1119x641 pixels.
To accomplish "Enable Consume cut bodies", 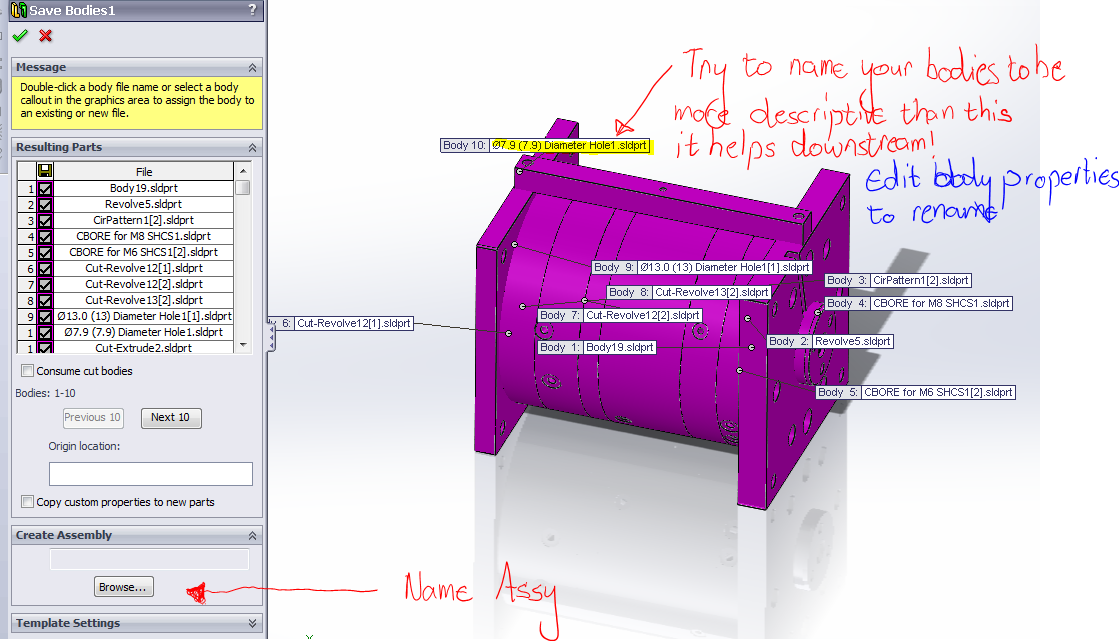I will click(28, 370).
